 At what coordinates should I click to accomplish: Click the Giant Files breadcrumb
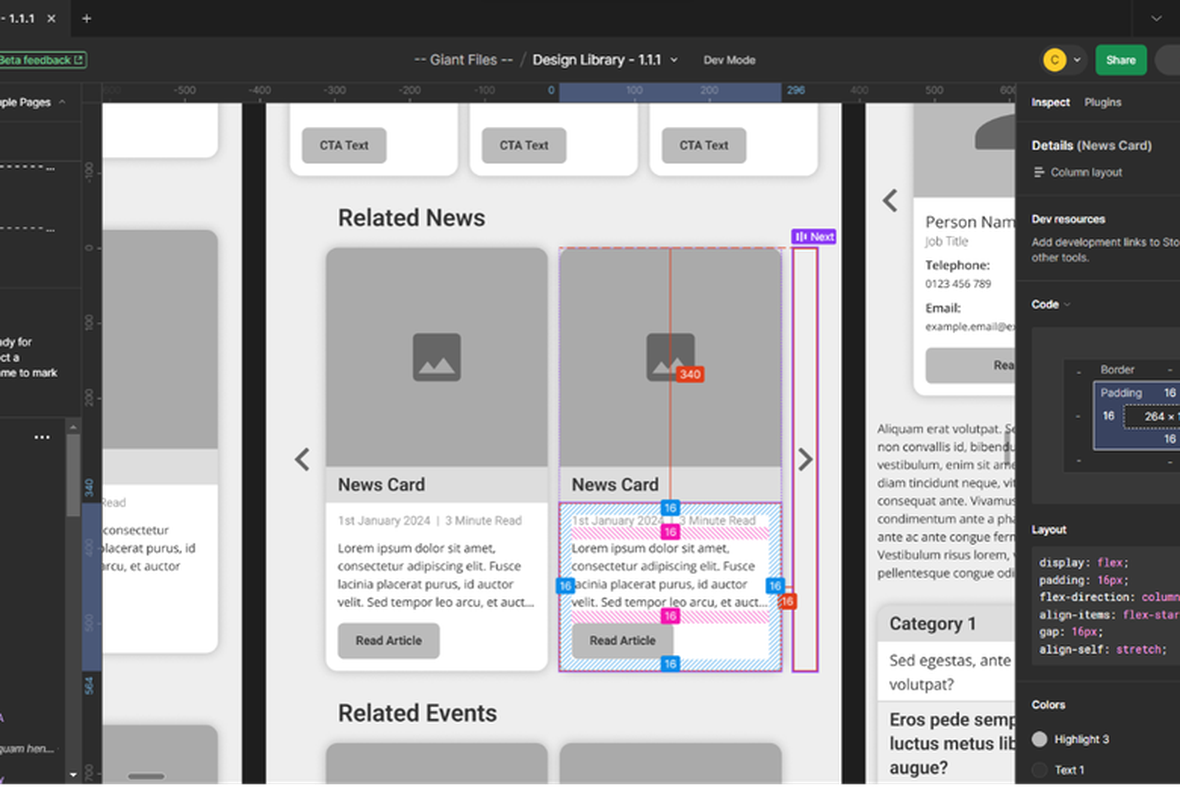(x=464, y=60)
